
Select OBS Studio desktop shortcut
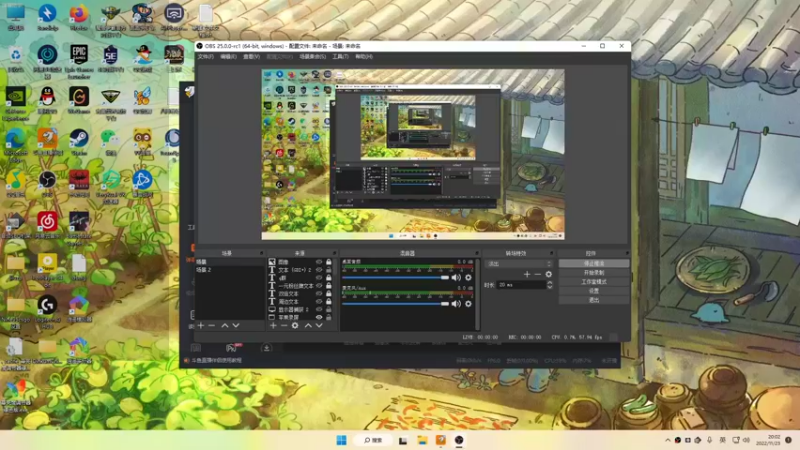(47, 184)
